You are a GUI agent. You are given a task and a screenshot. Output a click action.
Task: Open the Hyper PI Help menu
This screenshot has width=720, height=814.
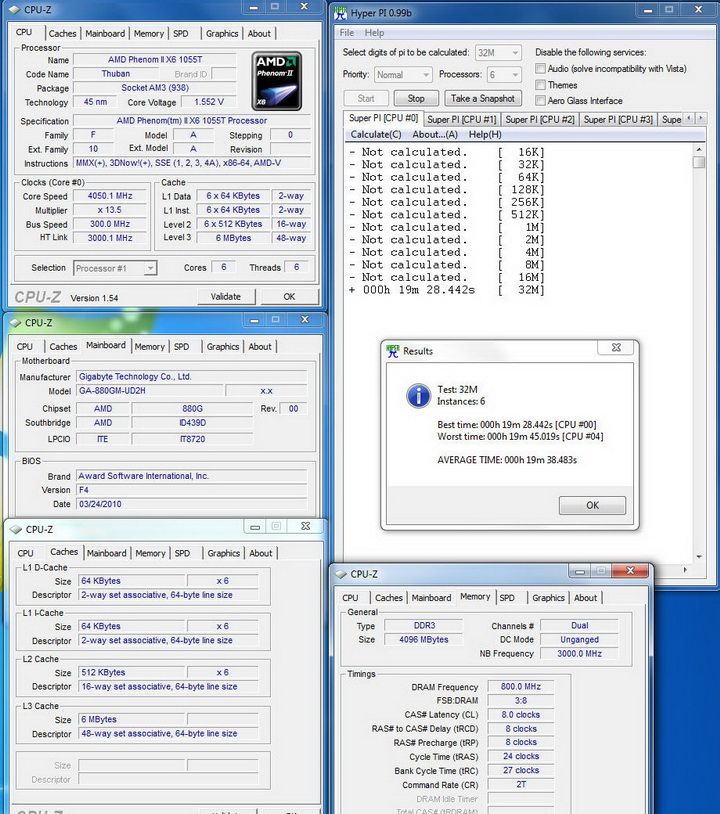374,33
